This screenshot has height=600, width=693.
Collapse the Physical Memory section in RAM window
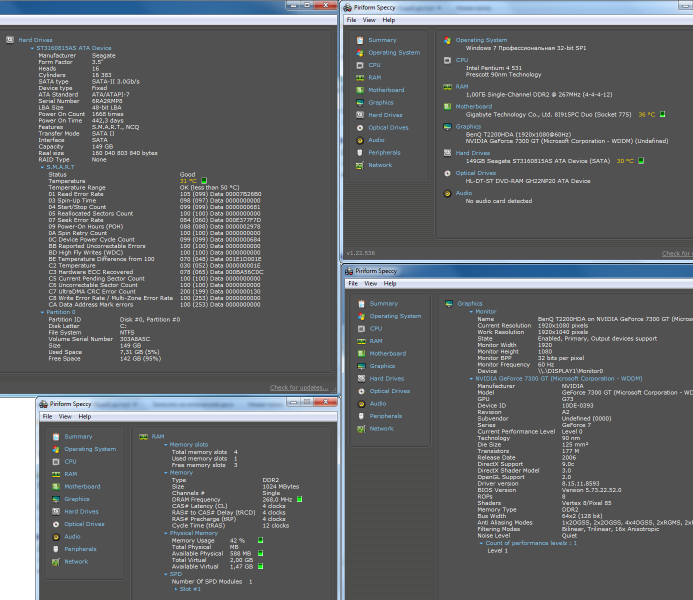point(166,534)
